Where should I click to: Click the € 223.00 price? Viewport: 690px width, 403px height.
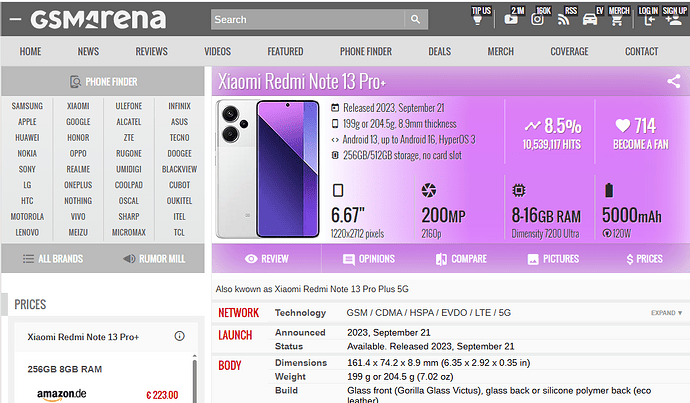pyautogui.click(x=162, y=395)
